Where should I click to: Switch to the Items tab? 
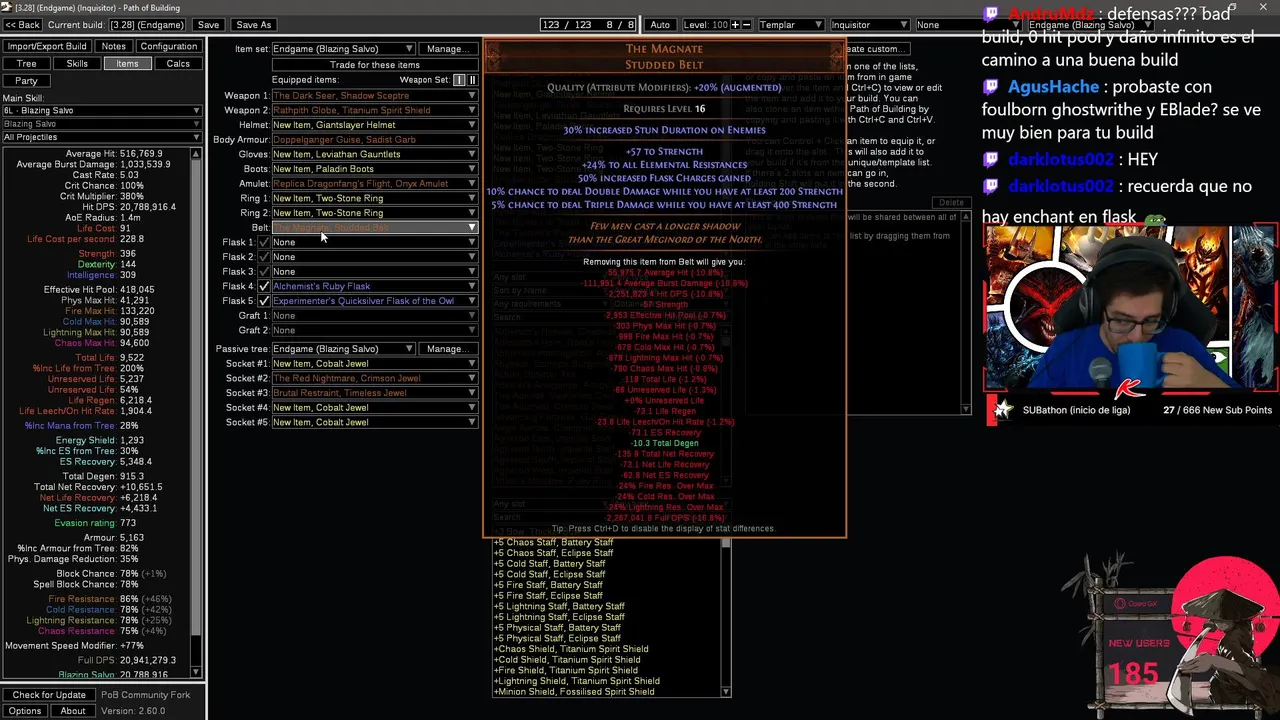127,64
